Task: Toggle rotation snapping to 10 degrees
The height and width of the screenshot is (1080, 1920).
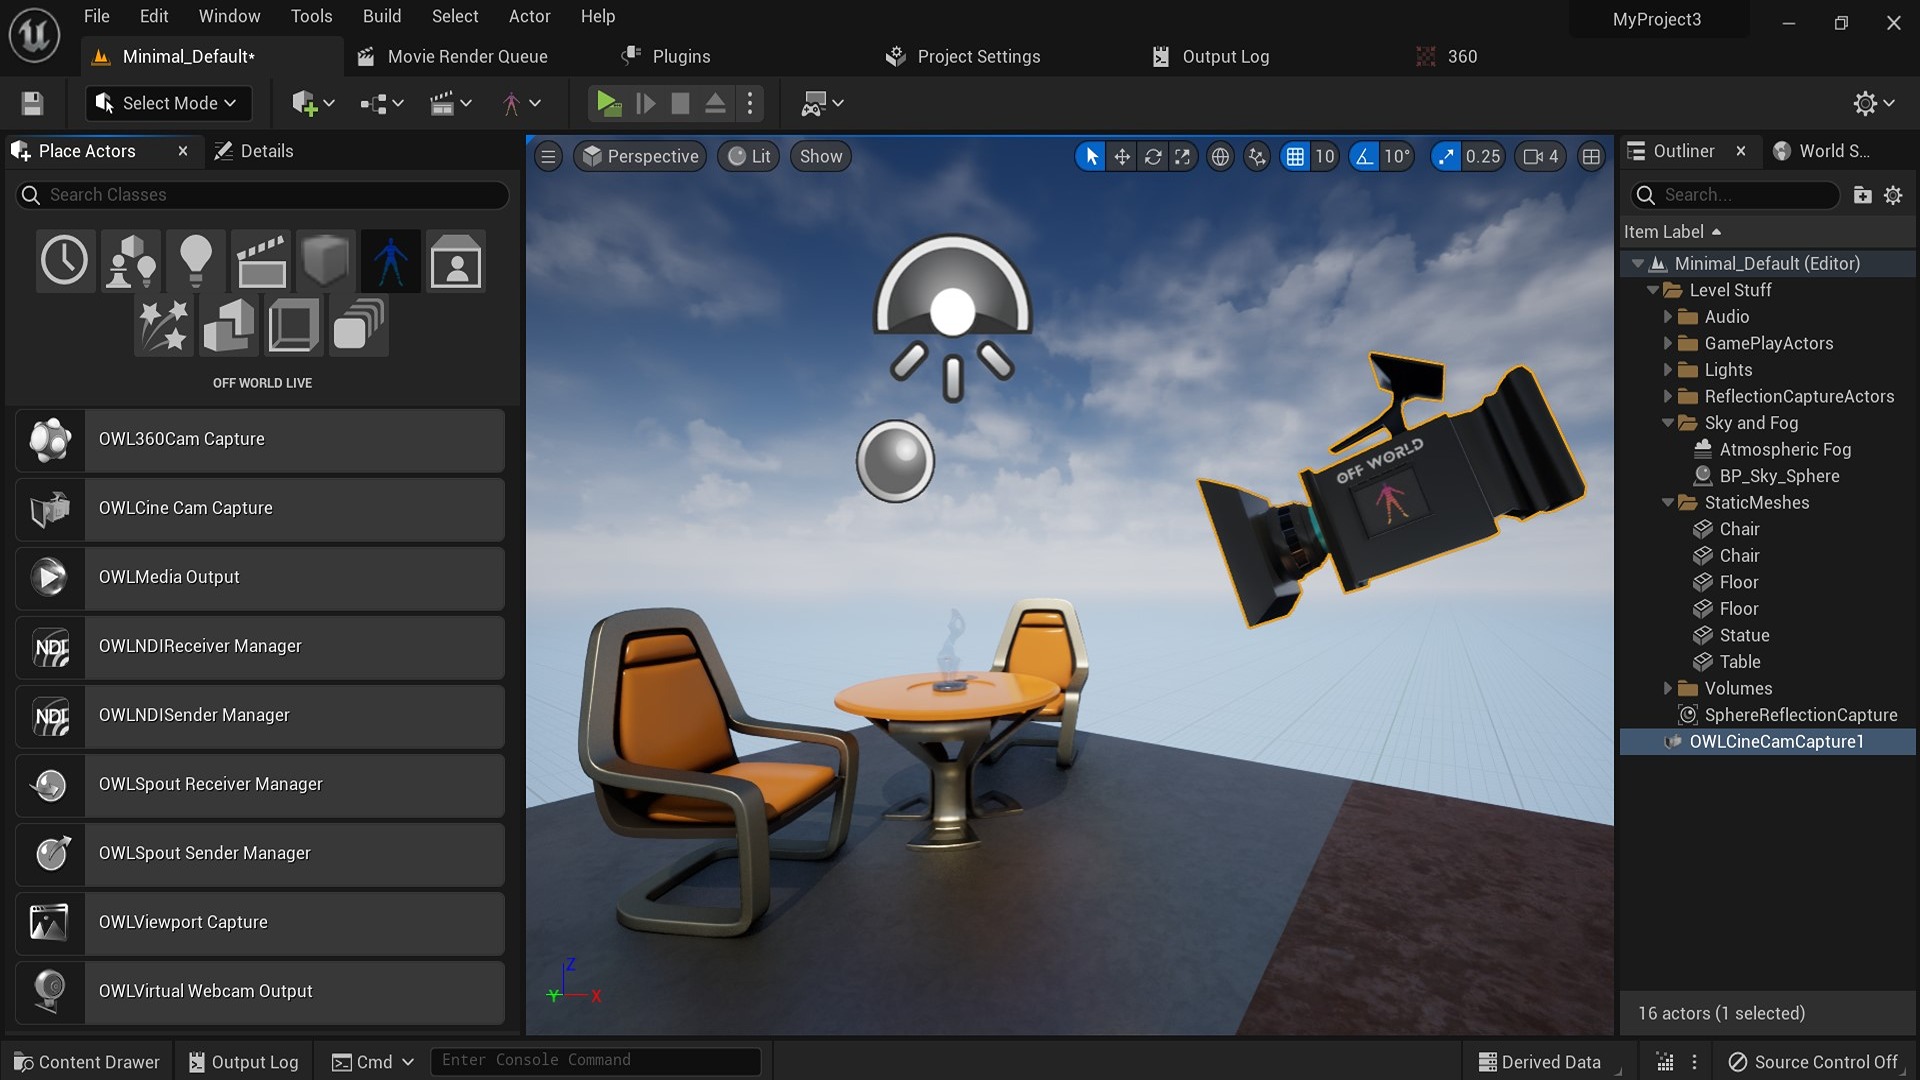Action: pyautogui.click(x=1365, y=156)
